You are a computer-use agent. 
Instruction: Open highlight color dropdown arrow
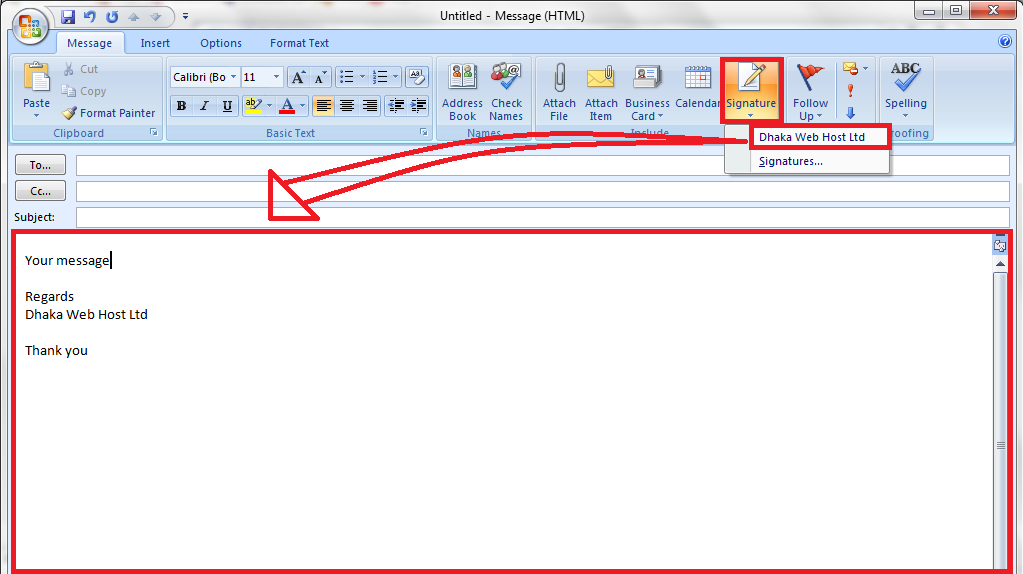click(x=269, y=106)
